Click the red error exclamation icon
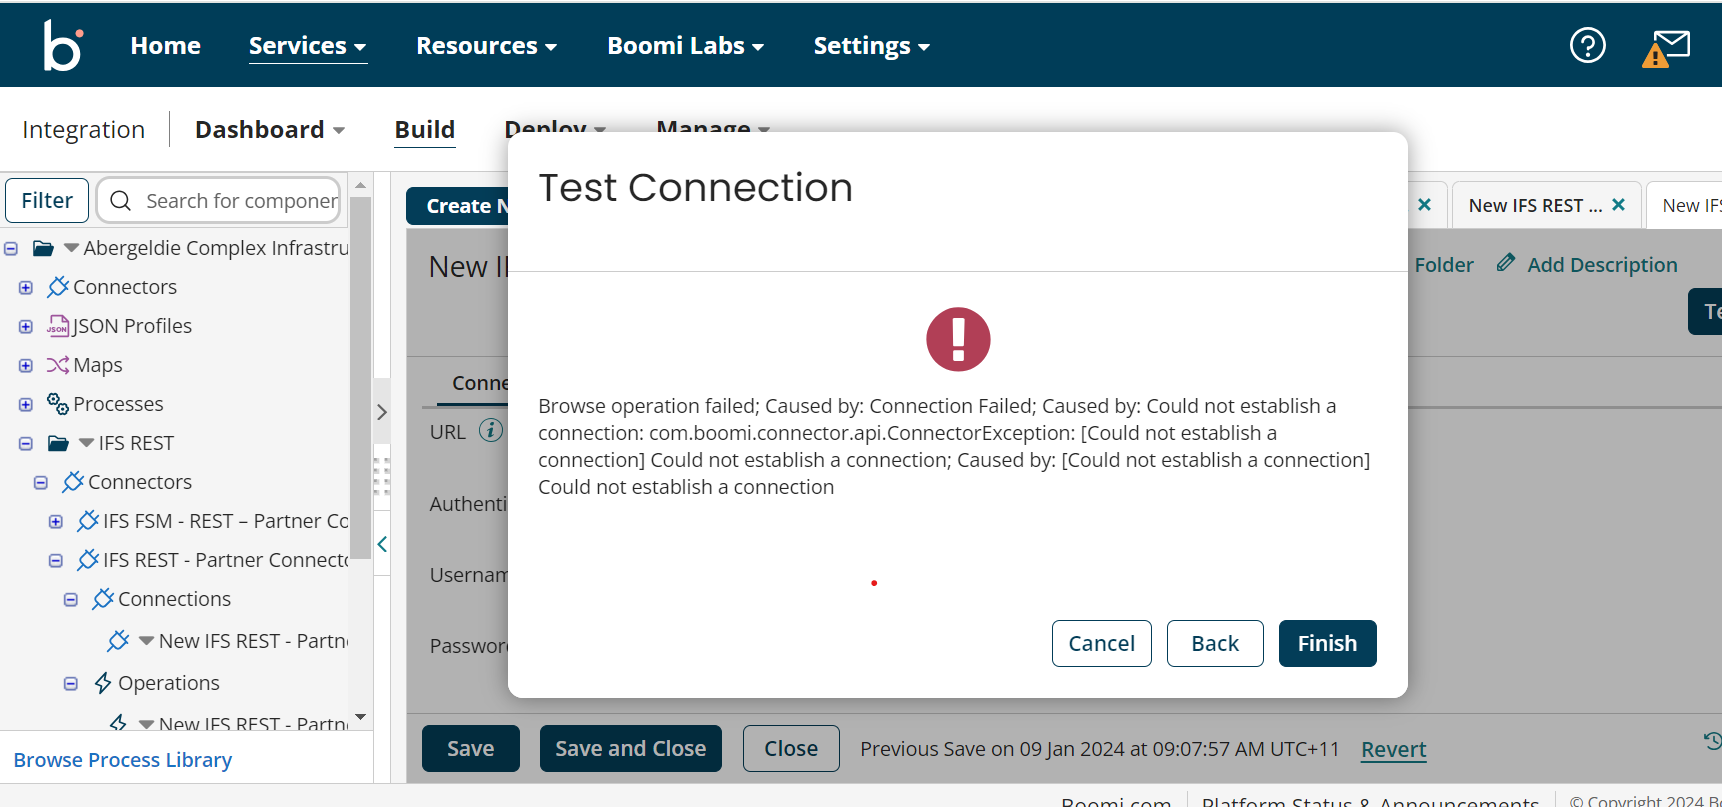 tap(958, 339)
